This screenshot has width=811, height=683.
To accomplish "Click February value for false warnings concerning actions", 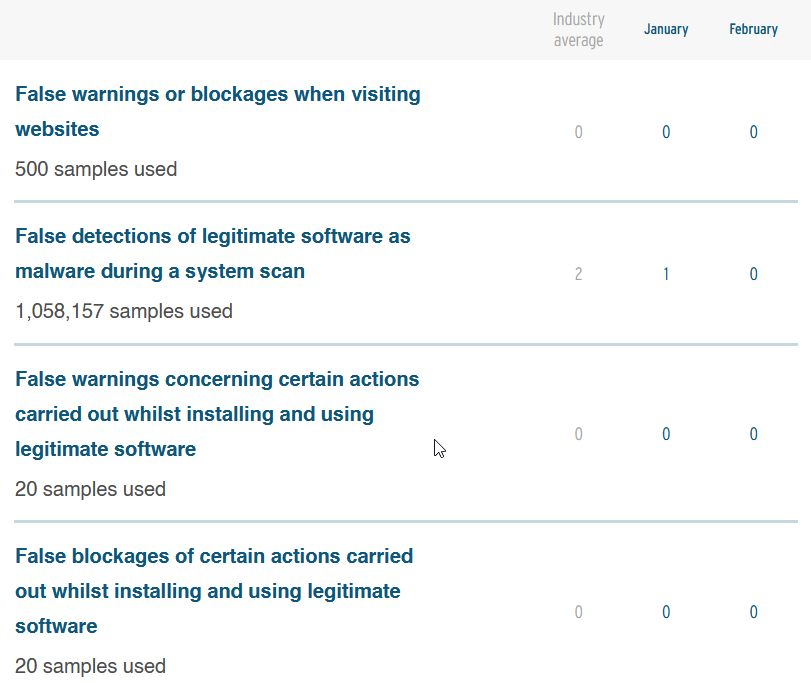I will coord(754,434).
